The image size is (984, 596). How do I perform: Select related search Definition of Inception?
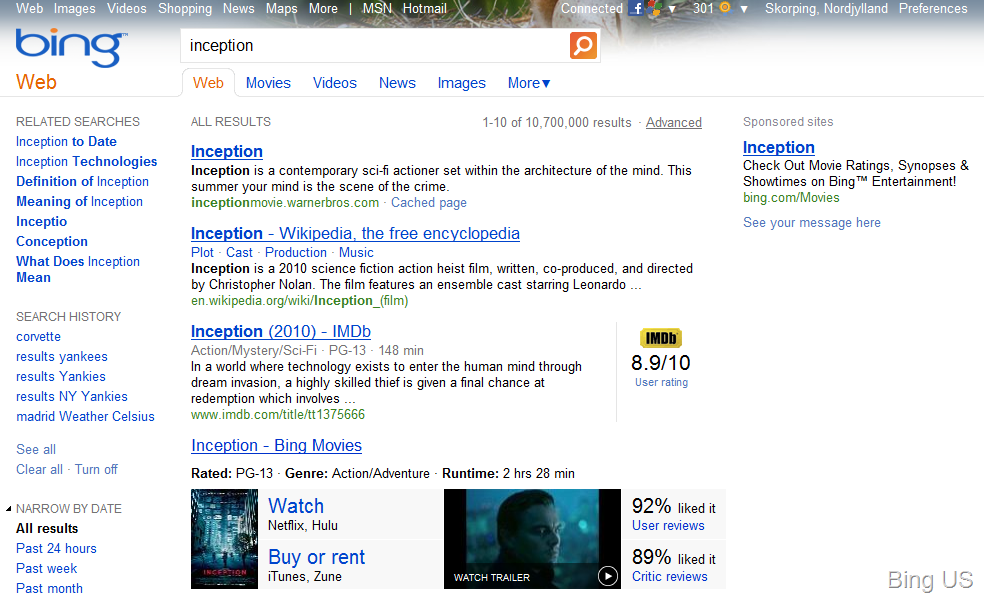tap(82, 182)
